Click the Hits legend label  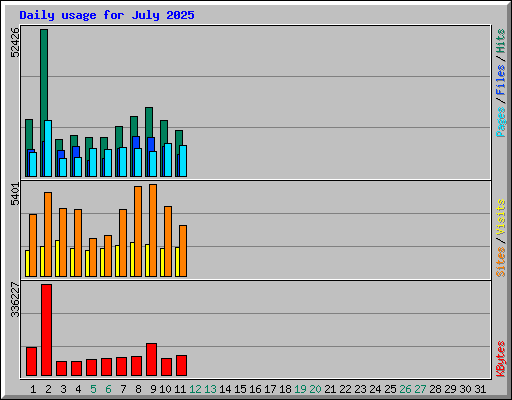coord(500,41)
